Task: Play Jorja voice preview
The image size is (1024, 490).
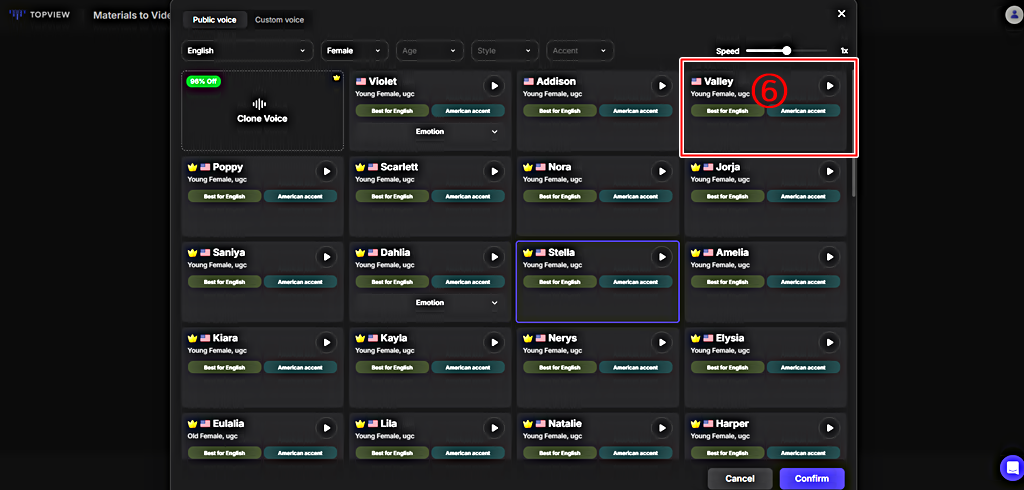Action: tap(829, 171)
